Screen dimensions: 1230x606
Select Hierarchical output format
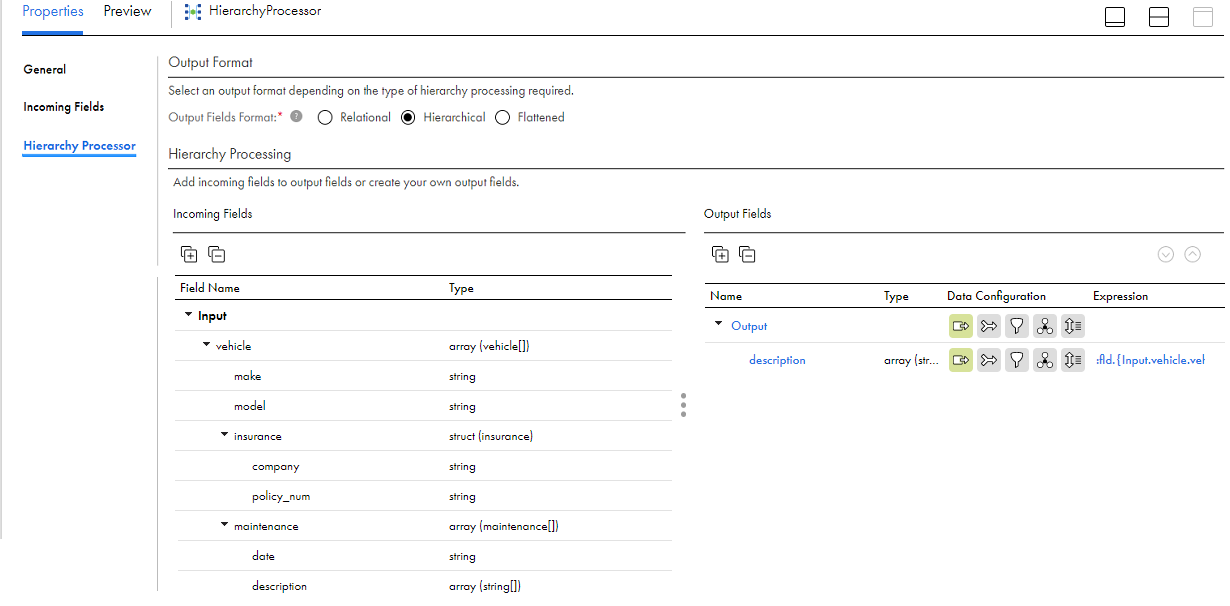point(408,118)
